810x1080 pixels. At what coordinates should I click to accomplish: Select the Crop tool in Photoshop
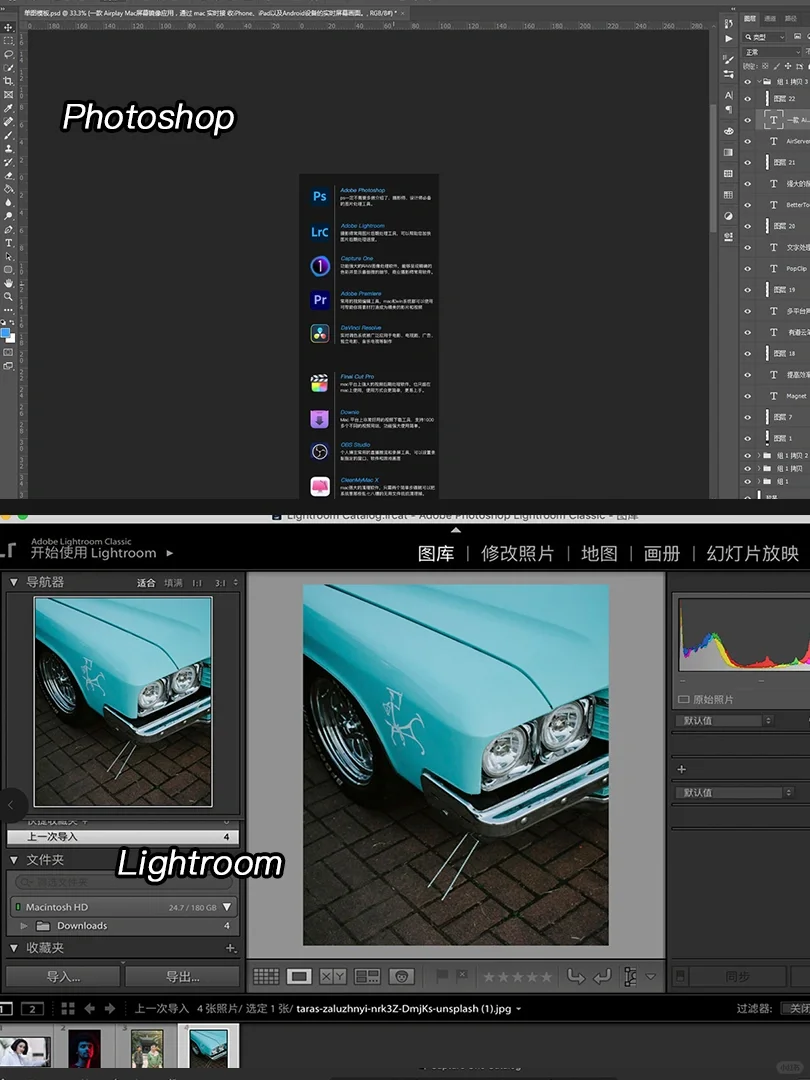[8, 81]
